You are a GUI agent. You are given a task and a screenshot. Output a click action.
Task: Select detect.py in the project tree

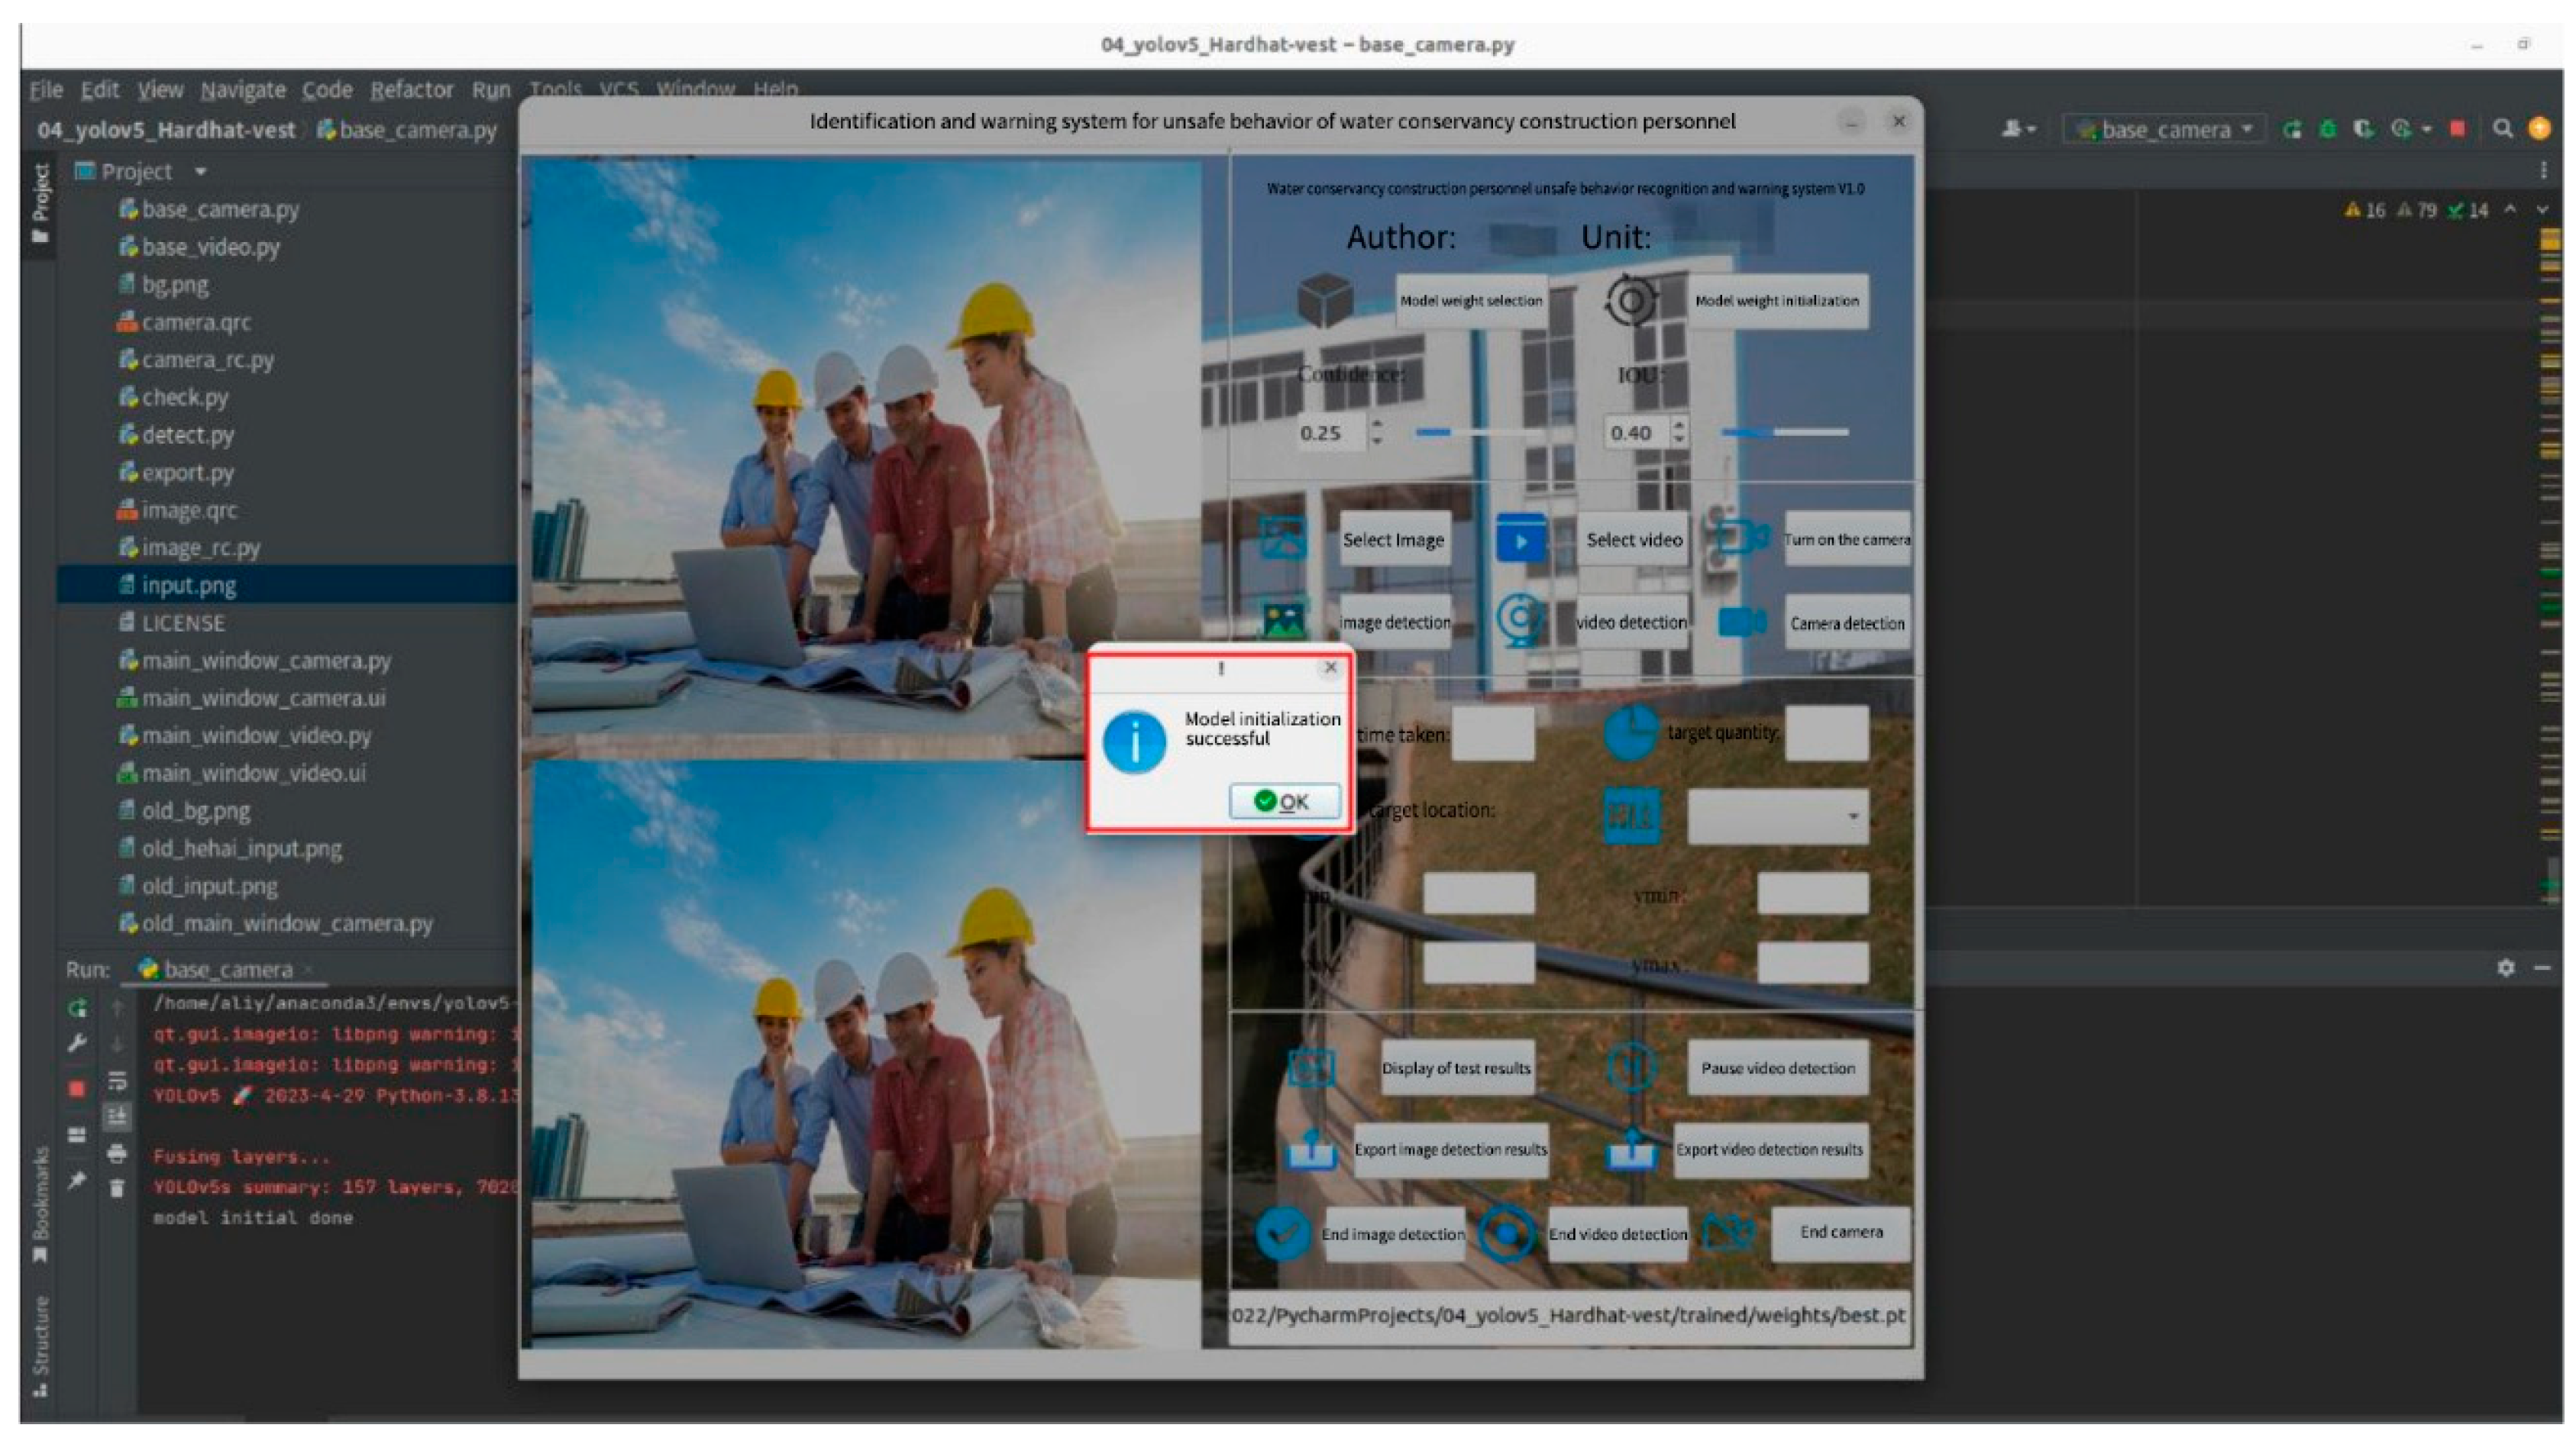187,435
